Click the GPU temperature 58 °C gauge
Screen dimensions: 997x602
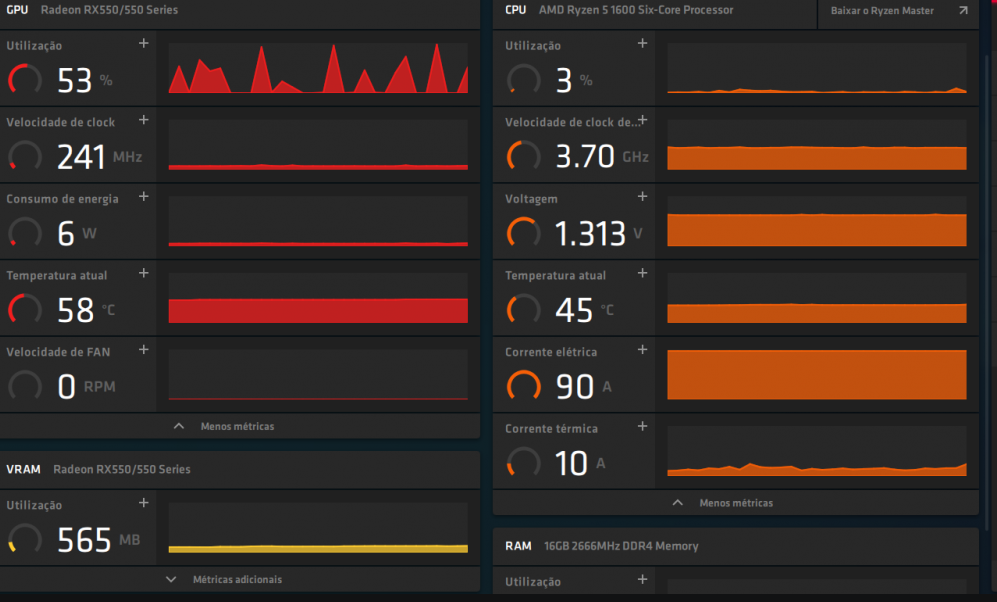point(25,310)
